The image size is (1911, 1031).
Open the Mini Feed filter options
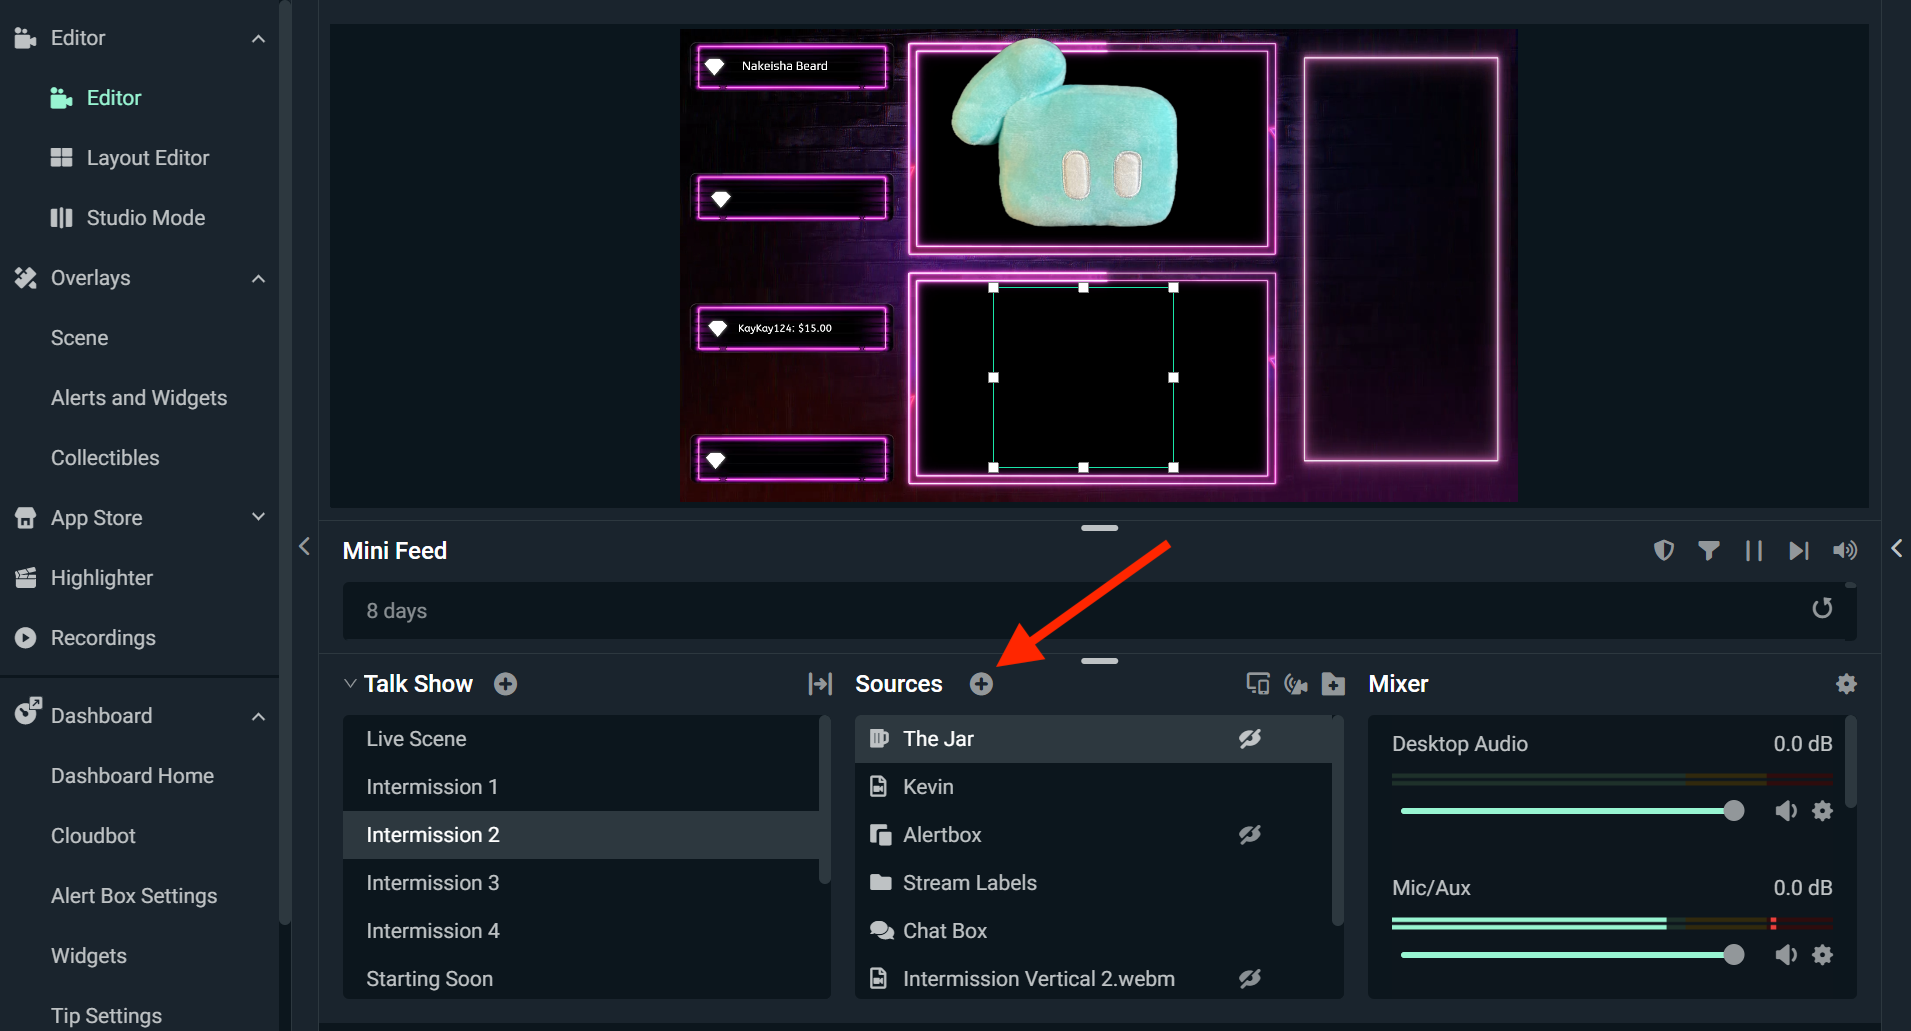click(1709, 550)
